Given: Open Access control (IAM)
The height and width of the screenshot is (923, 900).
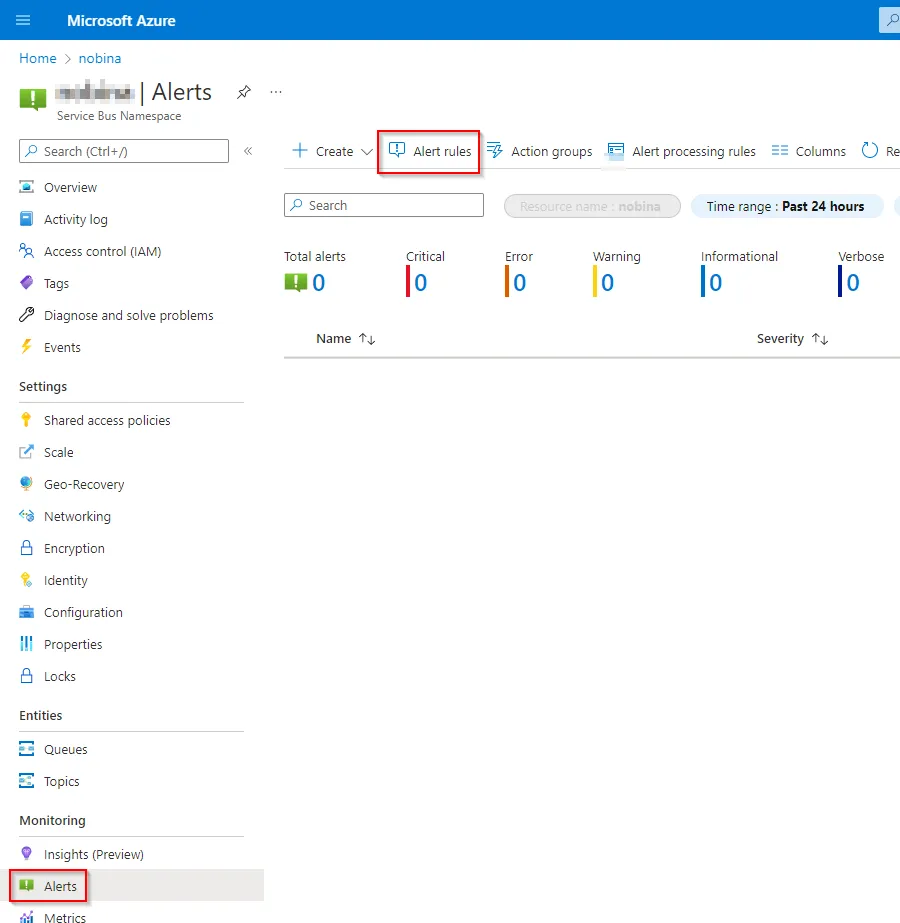Looking at the screenshot, I should [x=102, y=251].
